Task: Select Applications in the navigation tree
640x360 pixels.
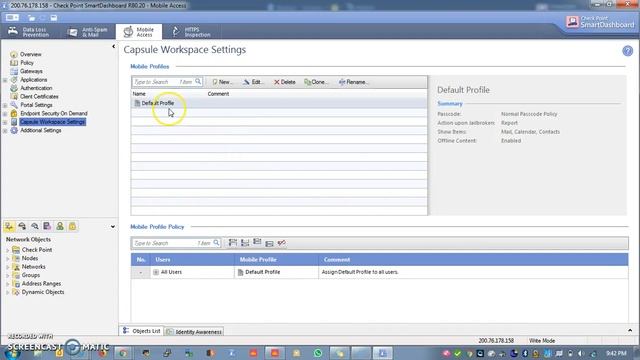Action: point(33,80)
